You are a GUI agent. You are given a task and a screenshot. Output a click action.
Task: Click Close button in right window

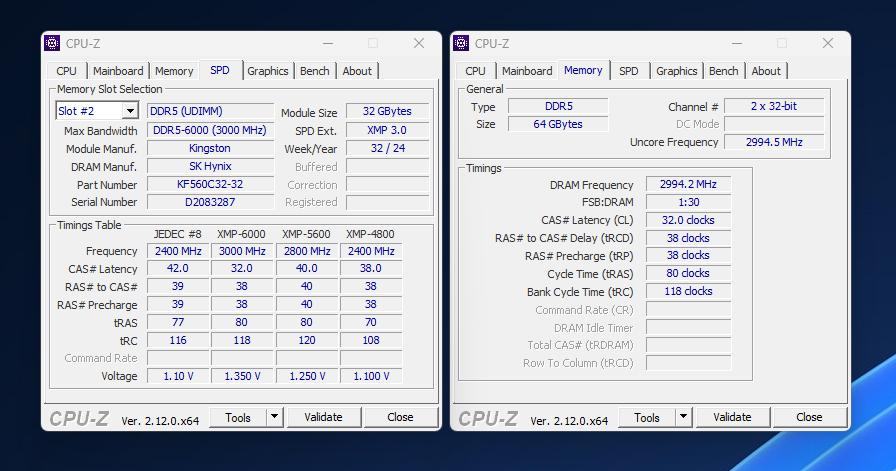pos(809,418)
